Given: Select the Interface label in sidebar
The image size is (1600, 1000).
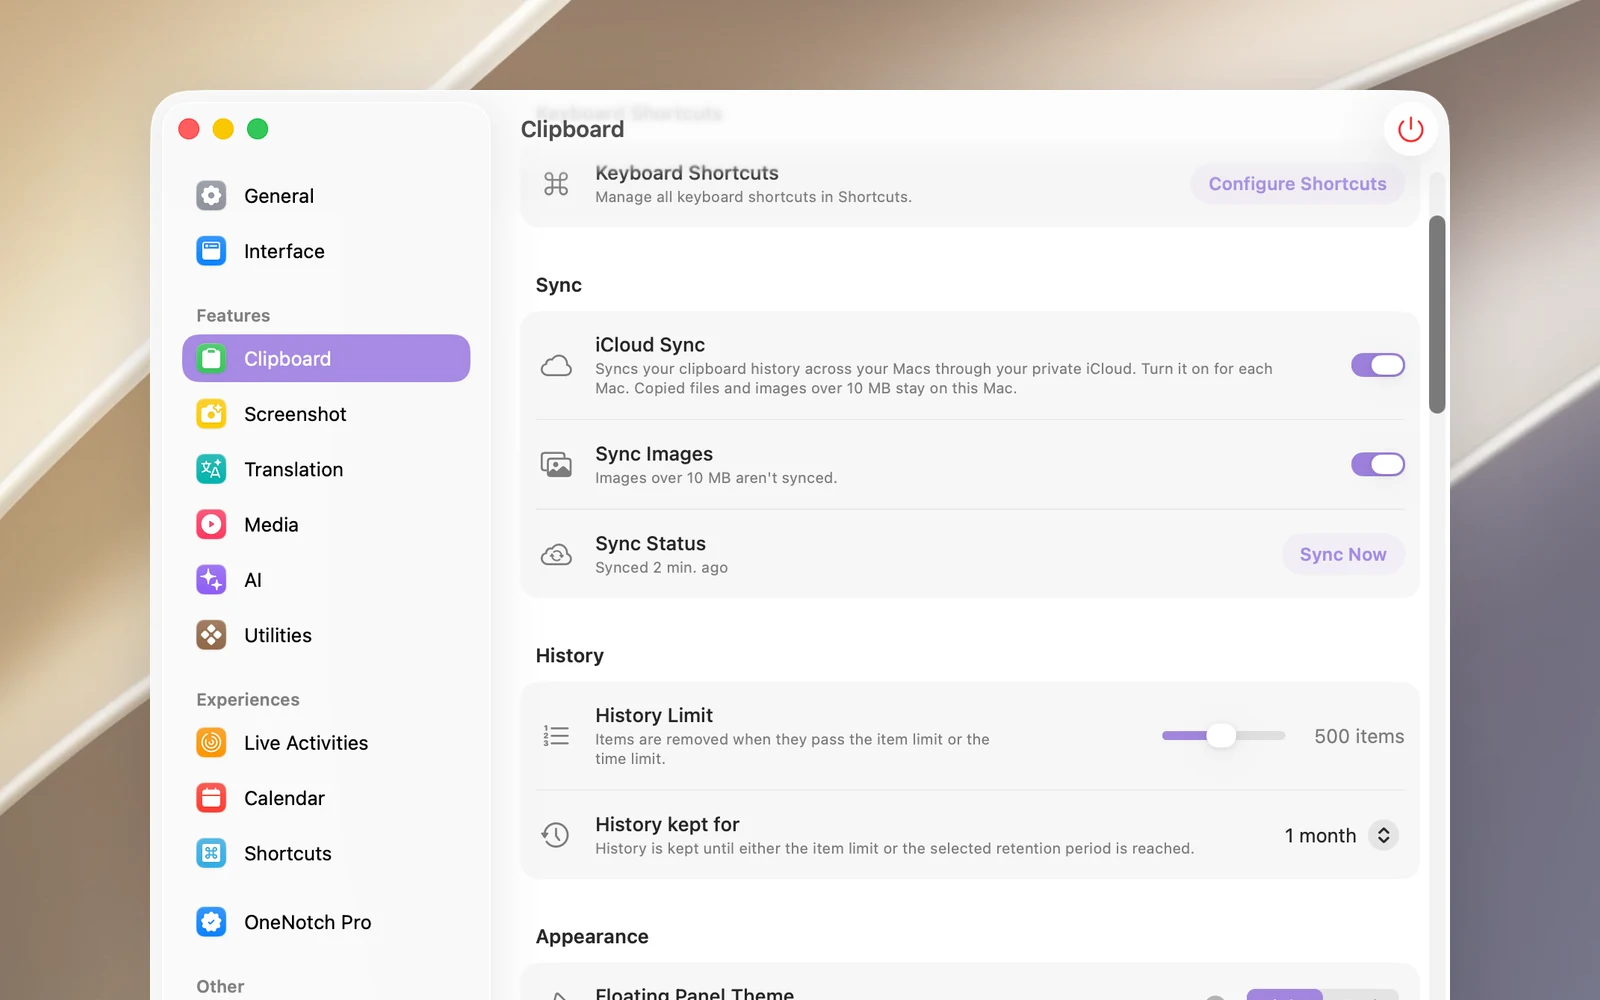Looking at the screenshot, I should click(284, 251).
